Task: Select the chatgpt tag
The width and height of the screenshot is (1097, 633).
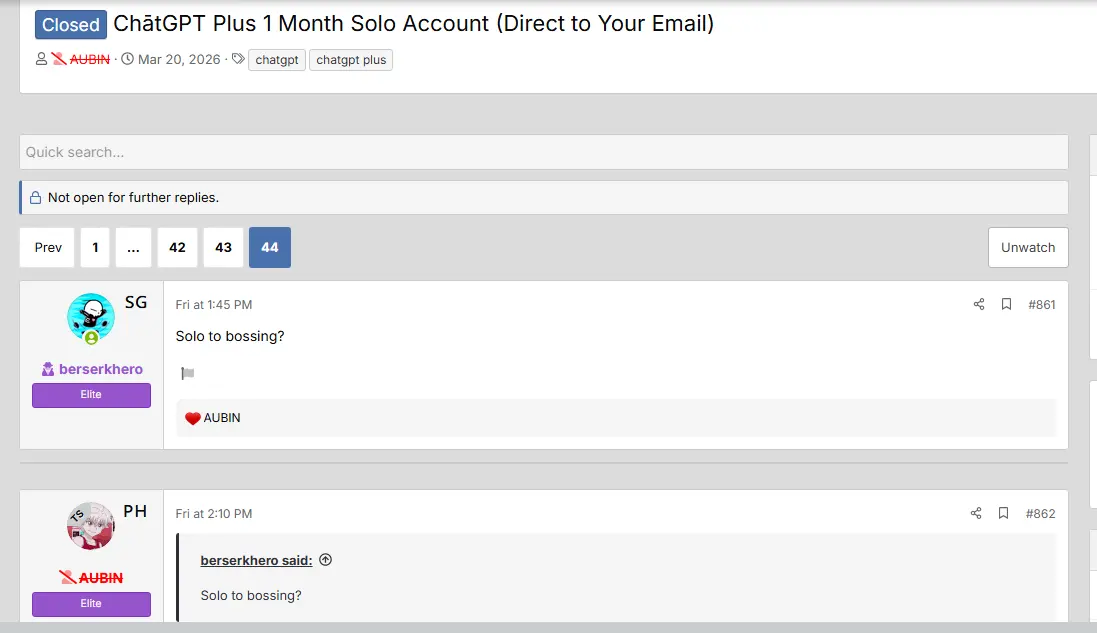Action: [x=277, y=59]
